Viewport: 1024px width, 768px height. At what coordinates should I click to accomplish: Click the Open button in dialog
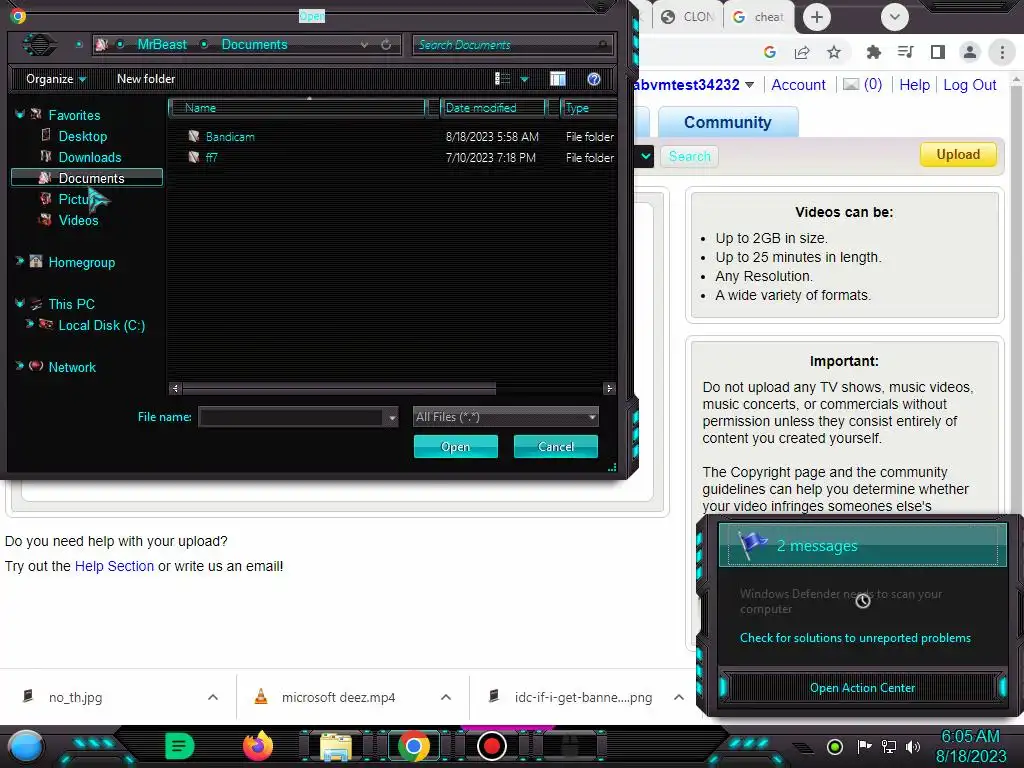point(456,447)
